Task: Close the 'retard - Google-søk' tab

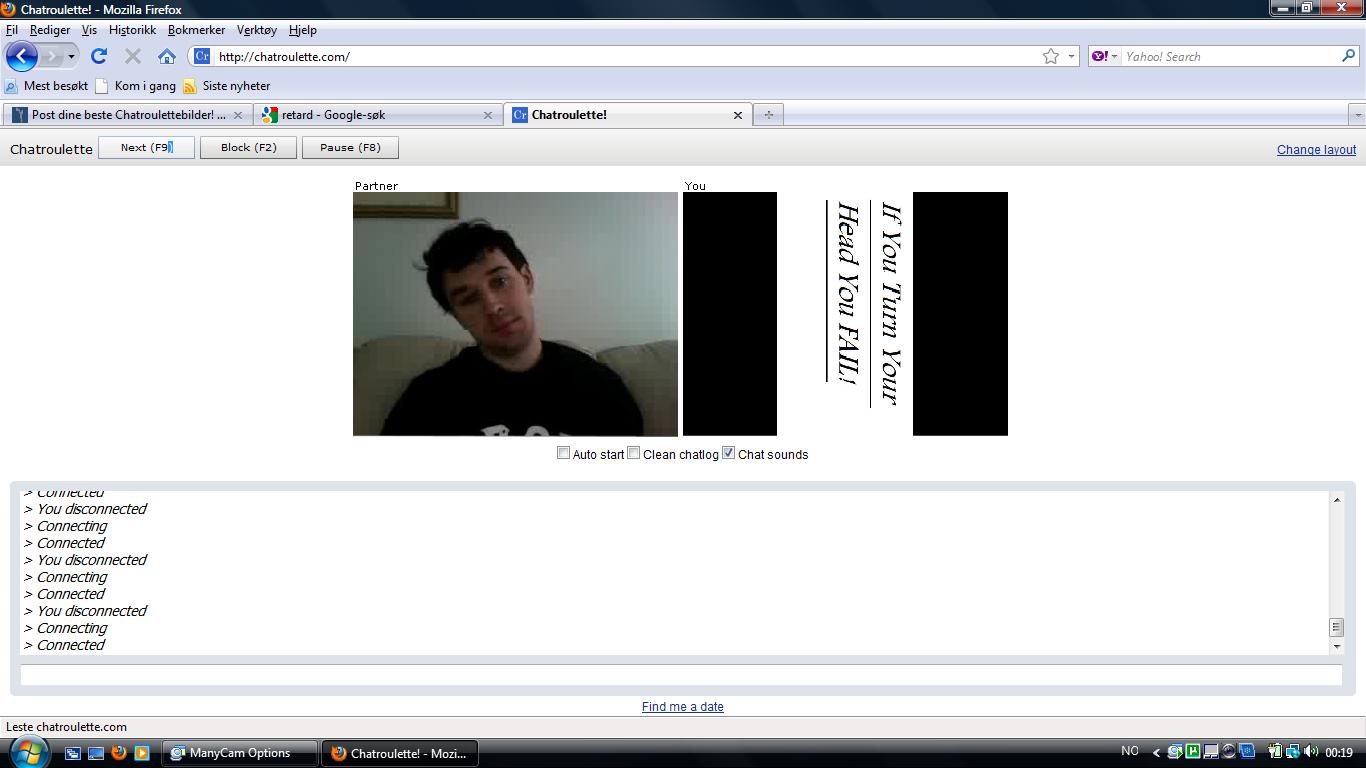Action: [x=488, y=115]
